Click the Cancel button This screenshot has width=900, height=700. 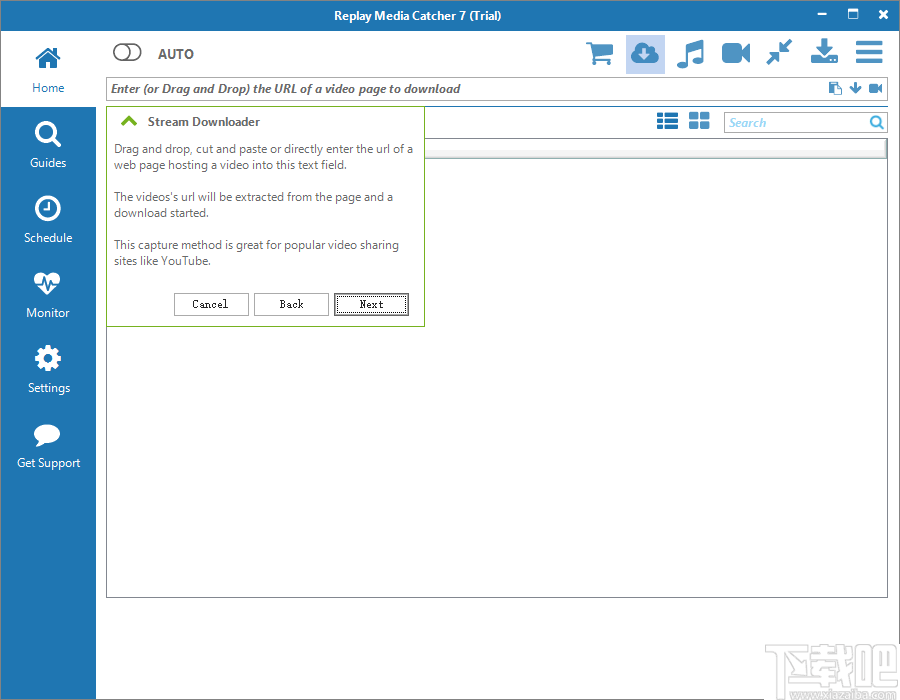coord(211,305)
